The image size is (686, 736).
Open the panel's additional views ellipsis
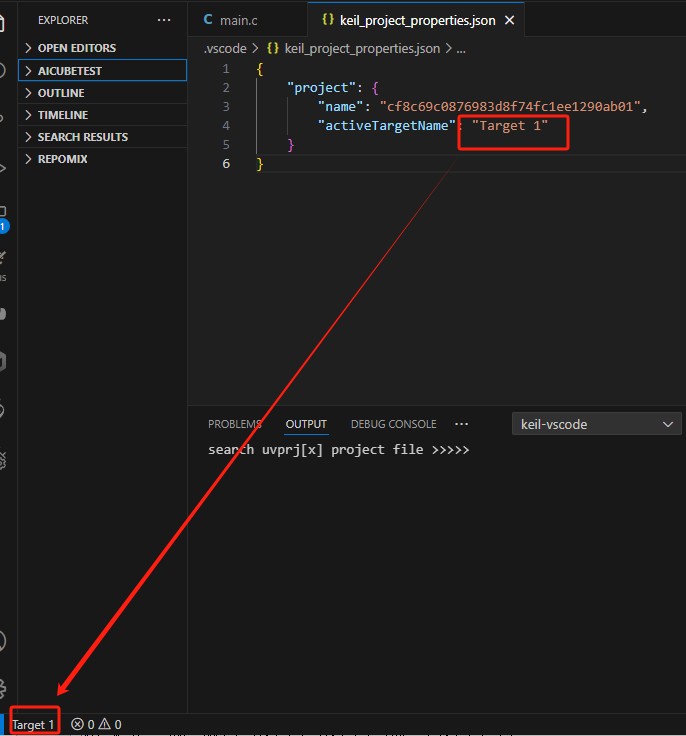click(x=462, y=424)
